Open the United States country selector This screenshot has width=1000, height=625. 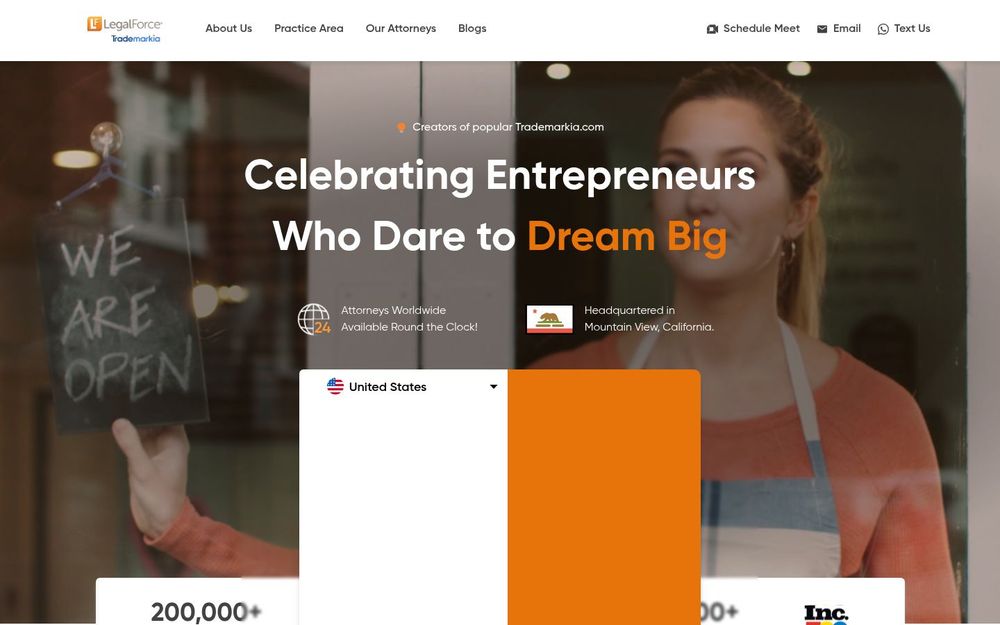412,386
